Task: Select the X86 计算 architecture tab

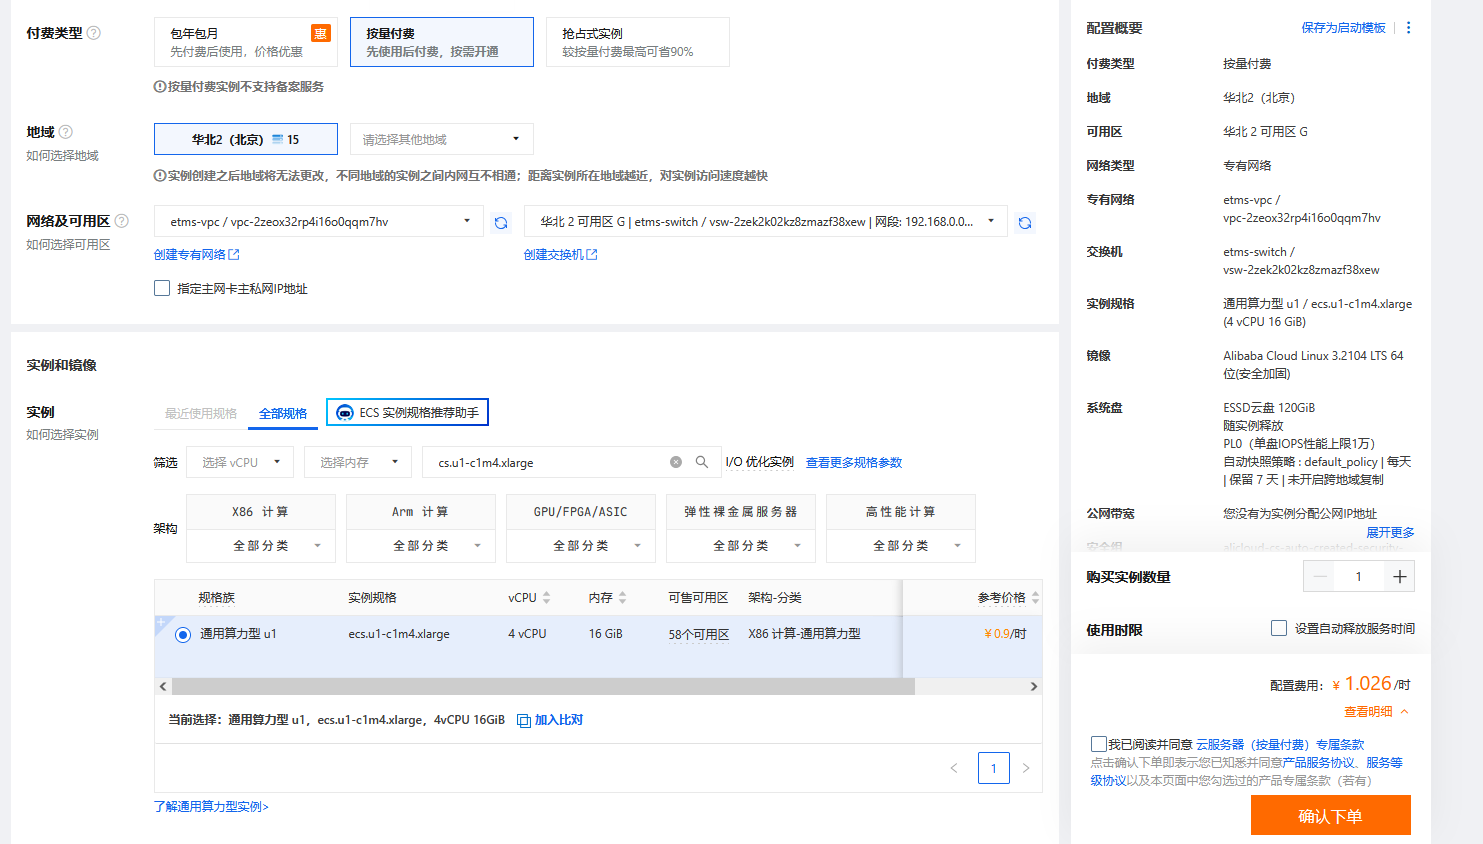Action: pos(261,512)
